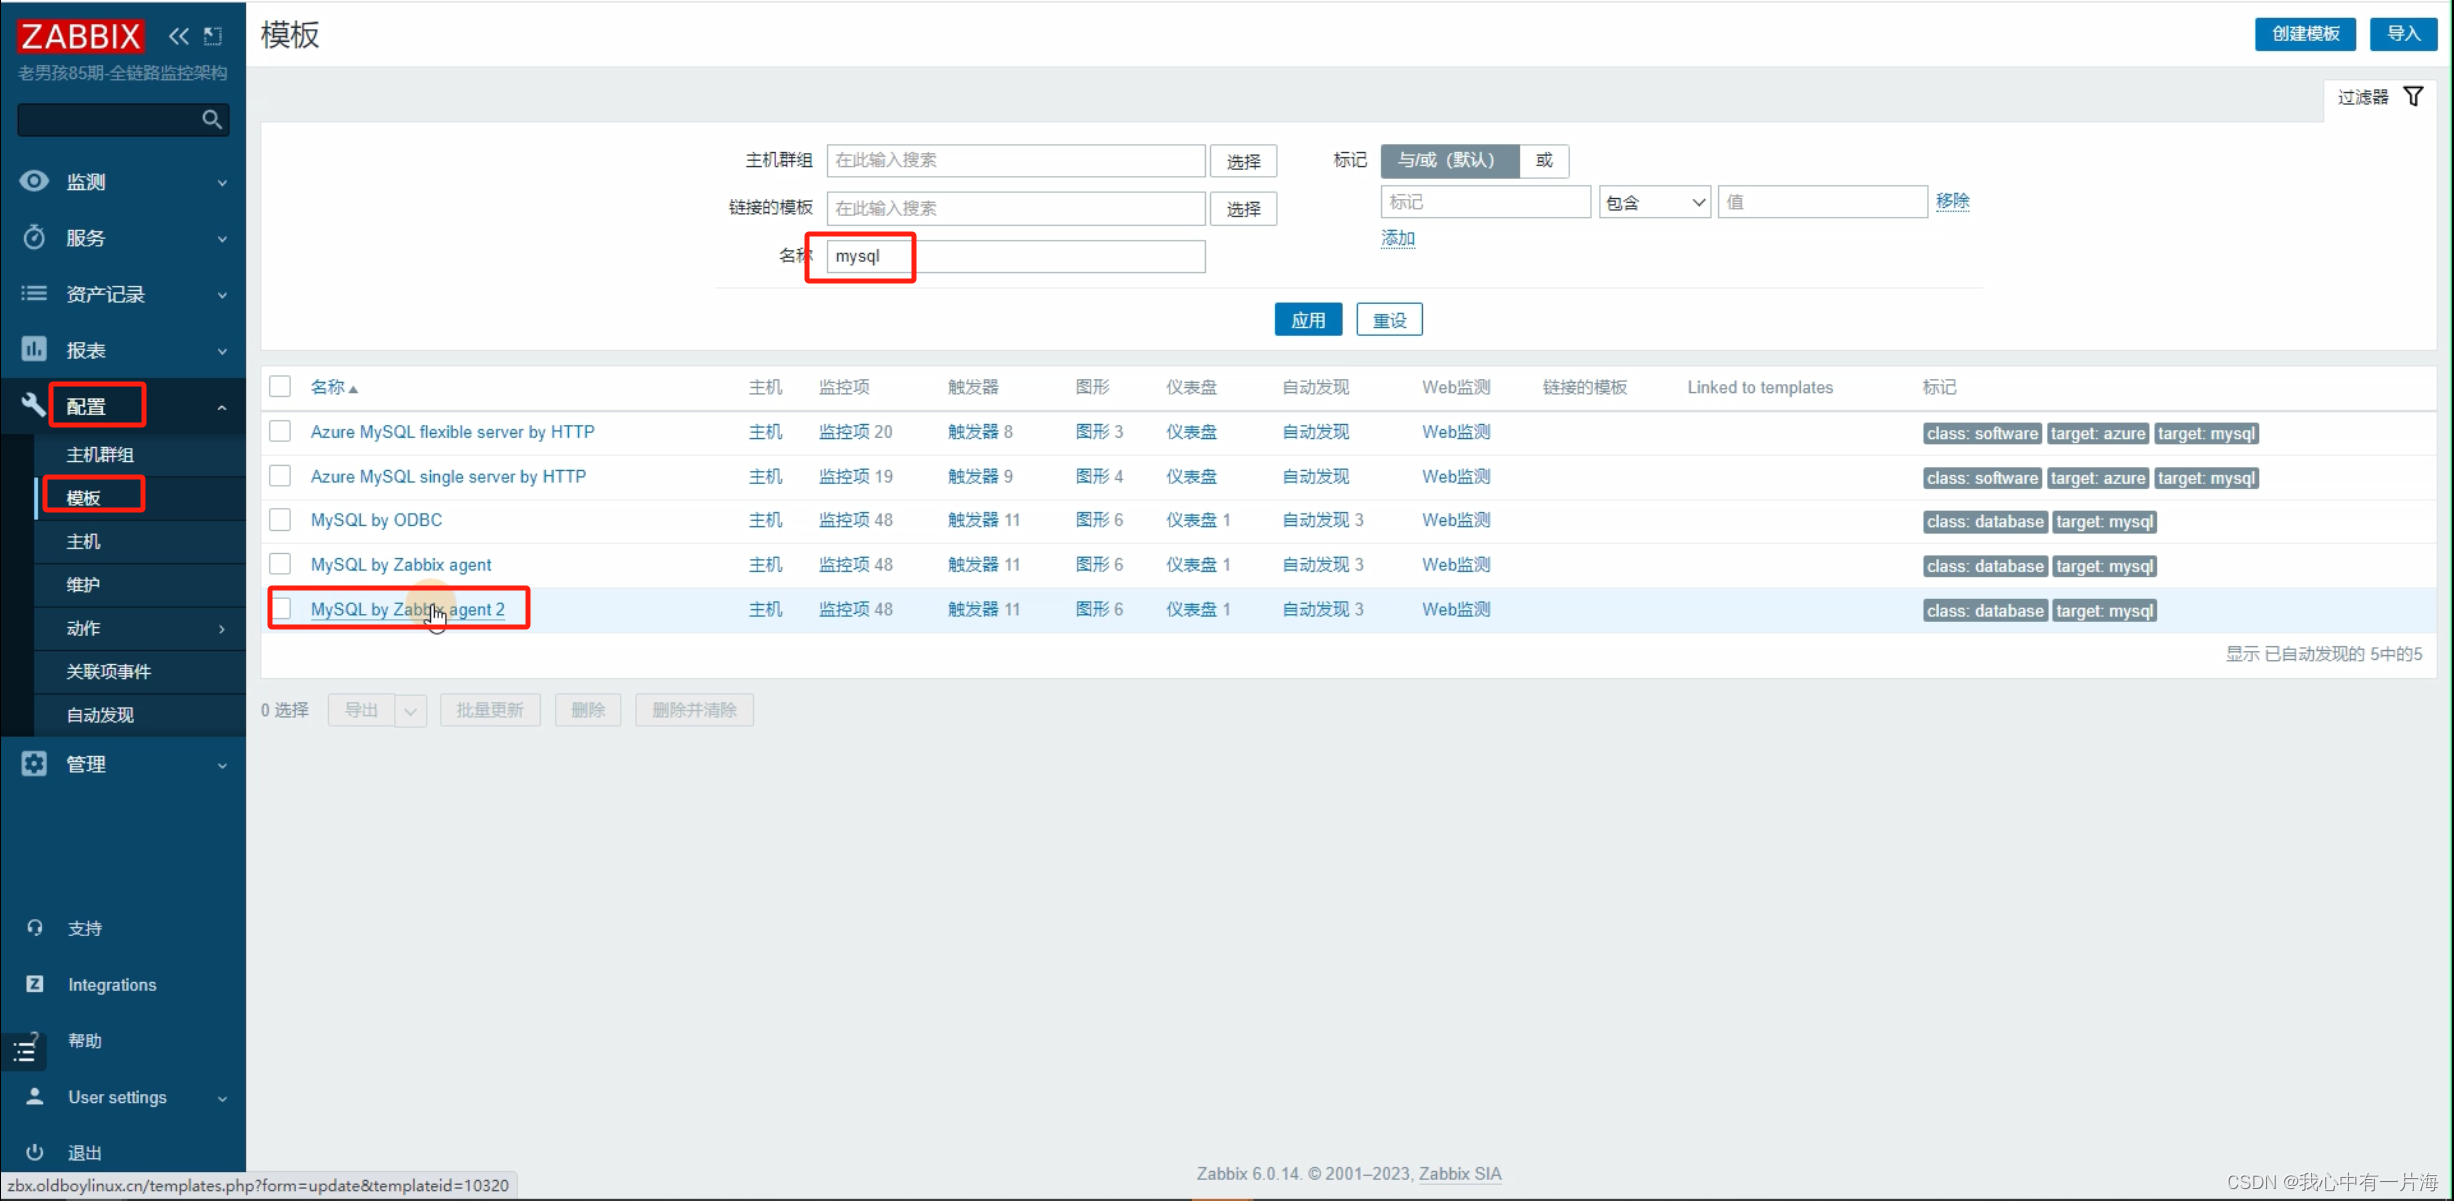This screenshot has width=2454, height=1201.
Task: Open 主机 in the sidebar
Action: pyautogui.click(x=84, y=541)
